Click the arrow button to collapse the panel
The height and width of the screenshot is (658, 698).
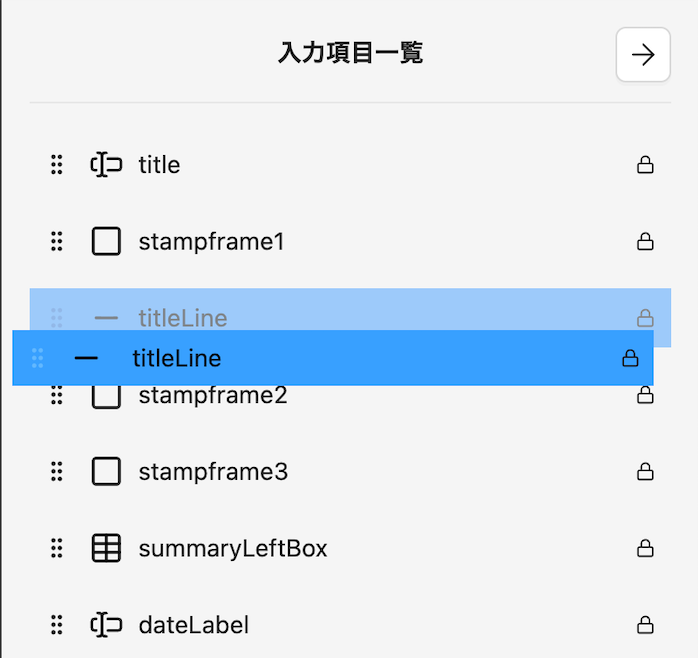643,55
